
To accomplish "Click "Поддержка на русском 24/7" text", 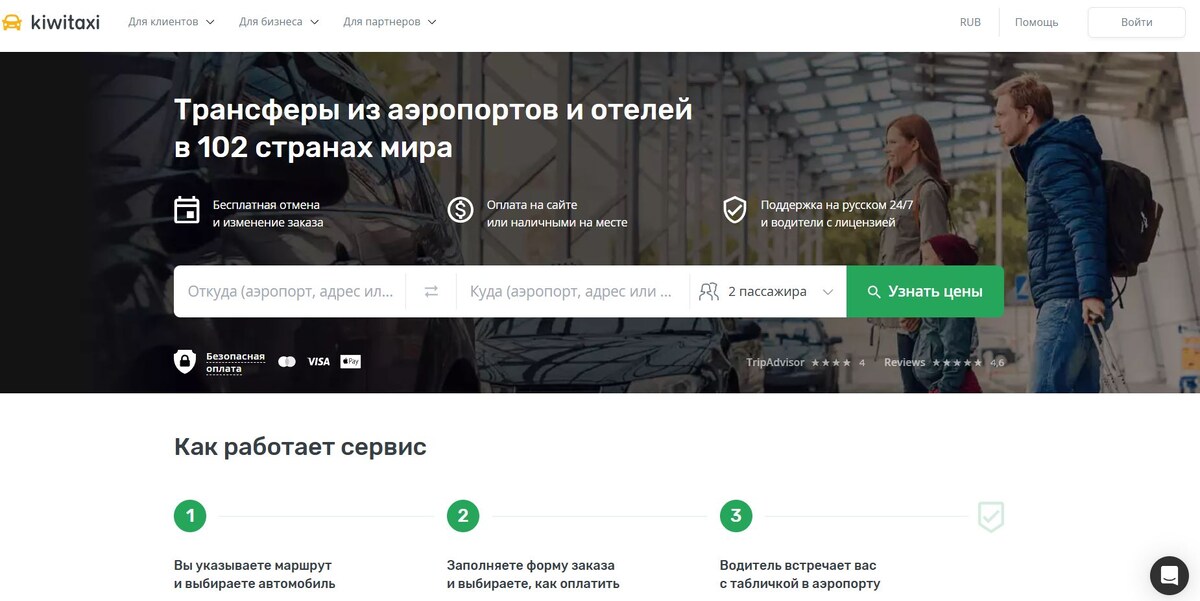I will [x=837, y=204].
